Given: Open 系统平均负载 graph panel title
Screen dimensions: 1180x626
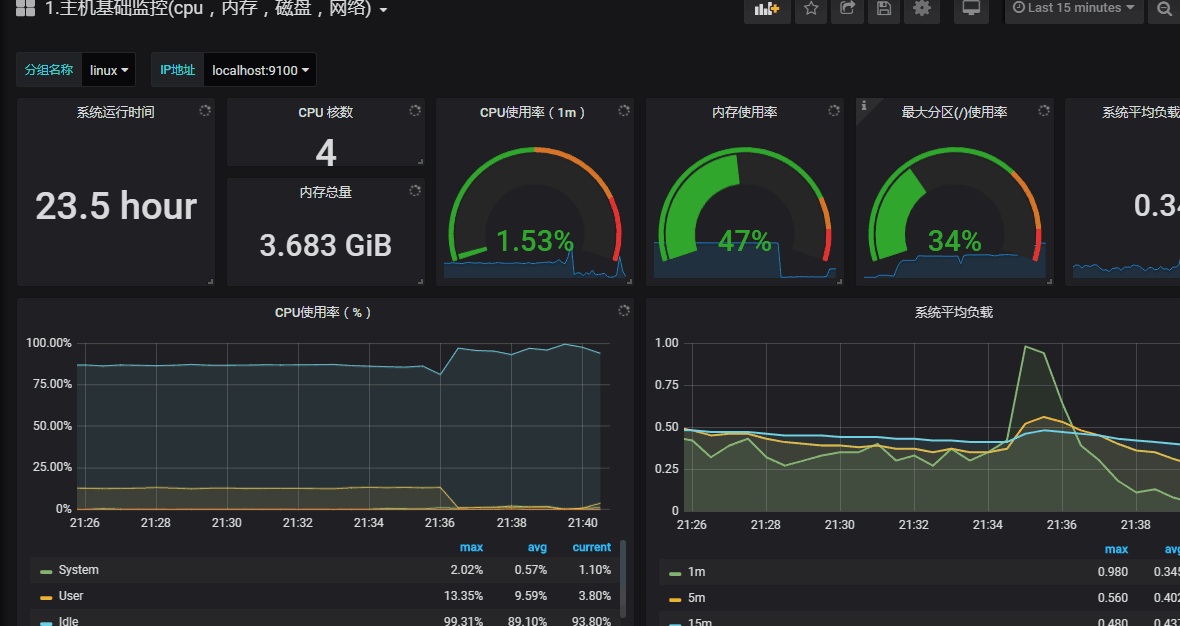Looking at the screenshot, I should [x=954, y=312].
